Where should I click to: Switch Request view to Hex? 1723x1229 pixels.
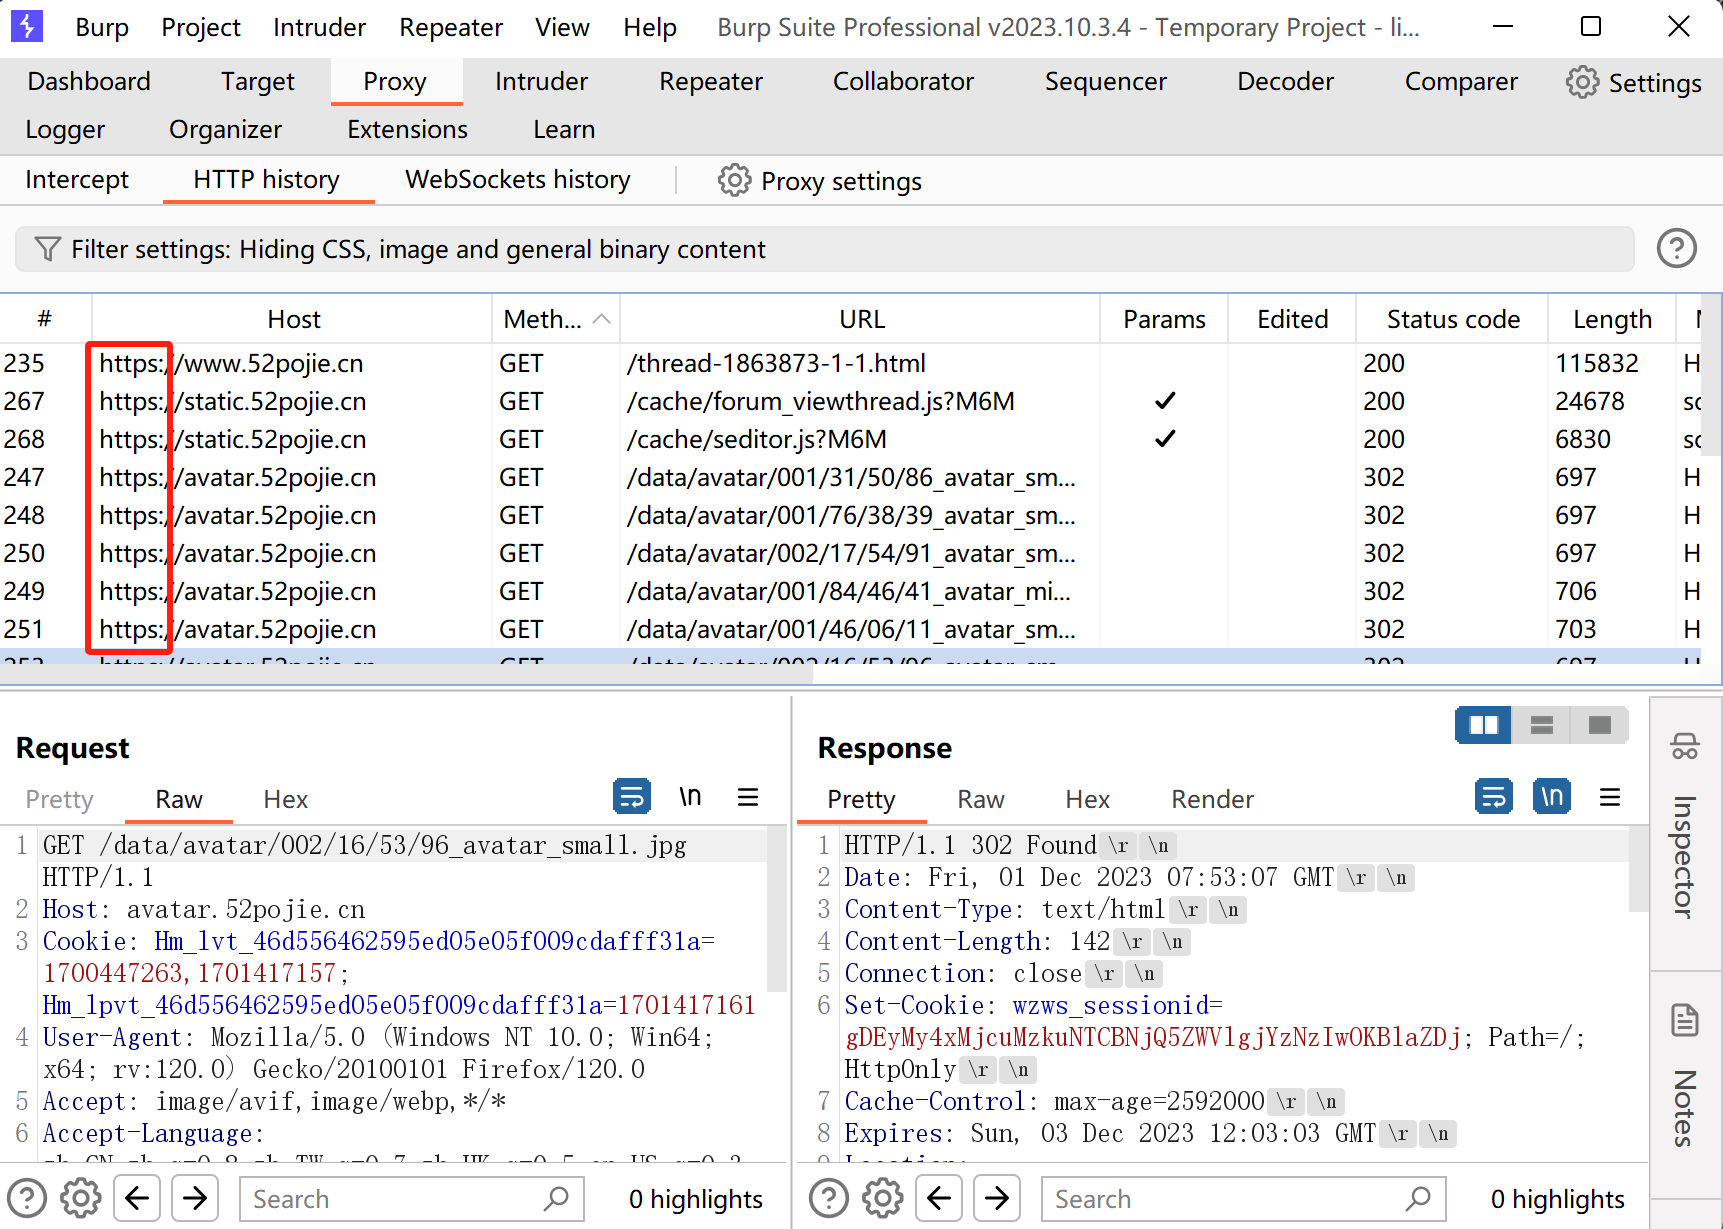pyautogui.click(x=285, y=799)
